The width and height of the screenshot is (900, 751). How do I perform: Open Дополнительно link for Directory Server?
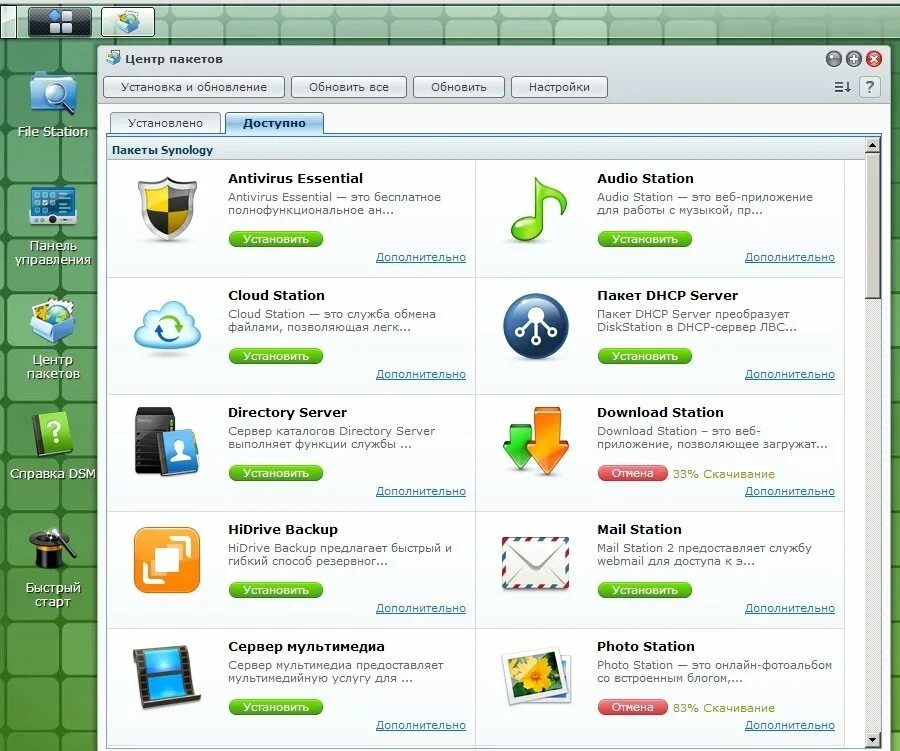[421, 491]
